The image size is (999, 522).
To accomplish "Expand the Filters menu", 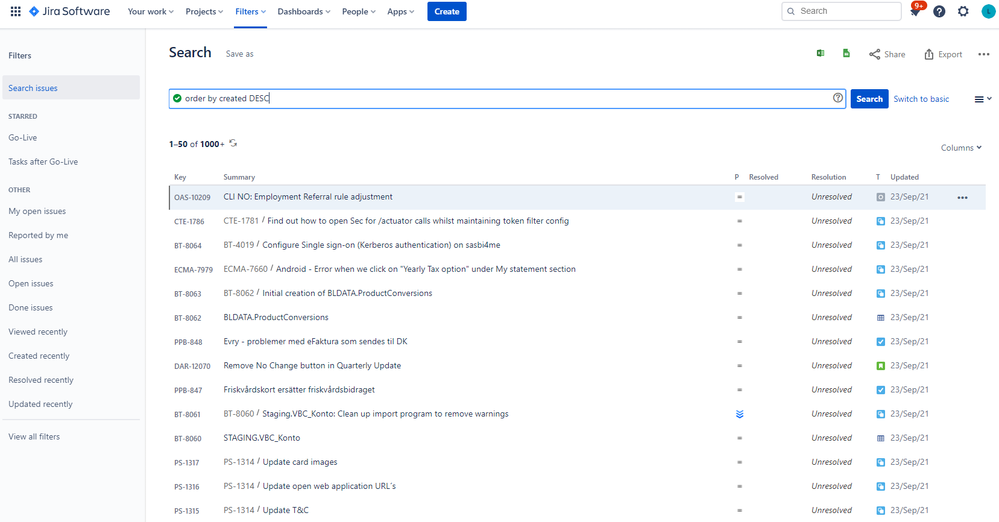I will 250,11.
